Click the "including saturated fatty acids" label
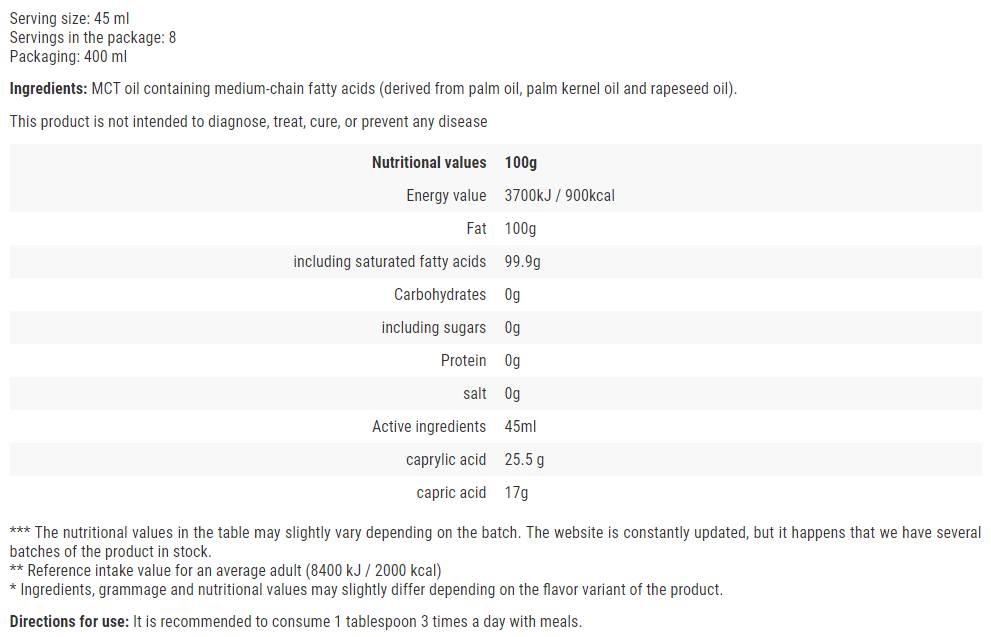Image resolution: width=991 pixels, height=637 pixels. pyautogui.click(x=389, y=262)
